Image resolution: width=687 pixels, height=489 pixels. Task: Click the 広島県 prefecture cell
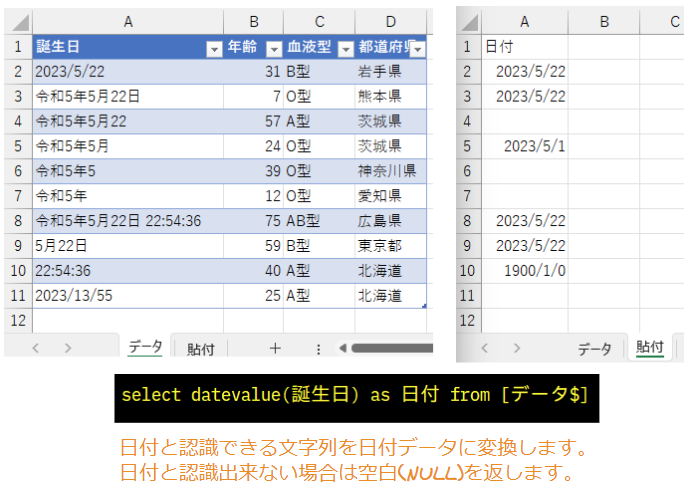tap(391, 221)
